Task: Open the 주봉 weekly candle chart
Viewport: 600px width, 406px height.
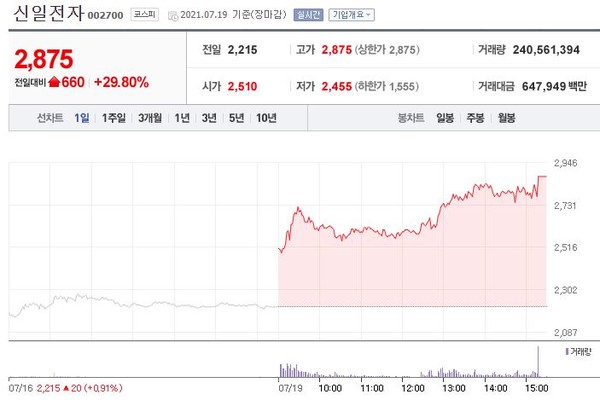Action: pos(476,118)
